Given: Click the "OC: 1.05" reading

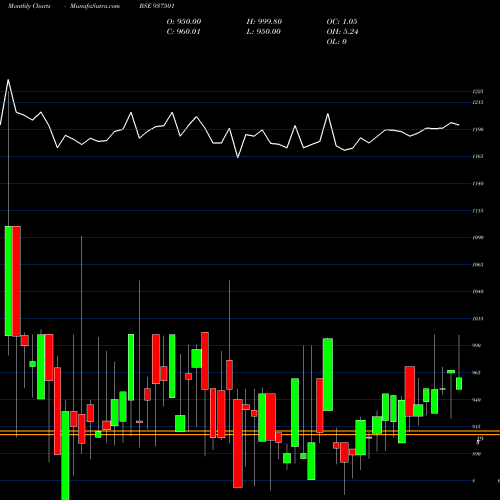Looking at the screenshot, I should point(342,22).
